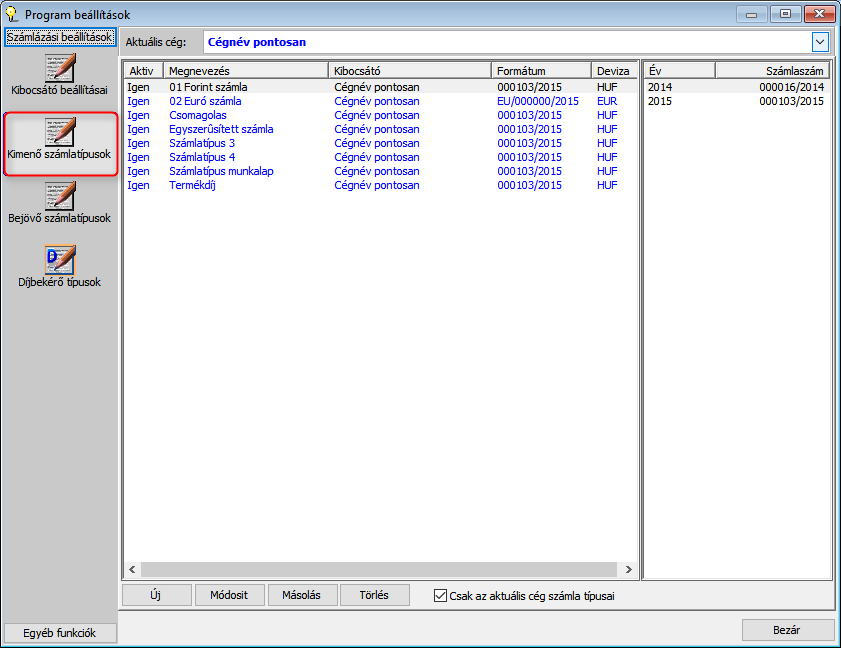This screenshot has height=648, width=841.
Task: Click the EUR currency cell
Action: click(607, 101)
